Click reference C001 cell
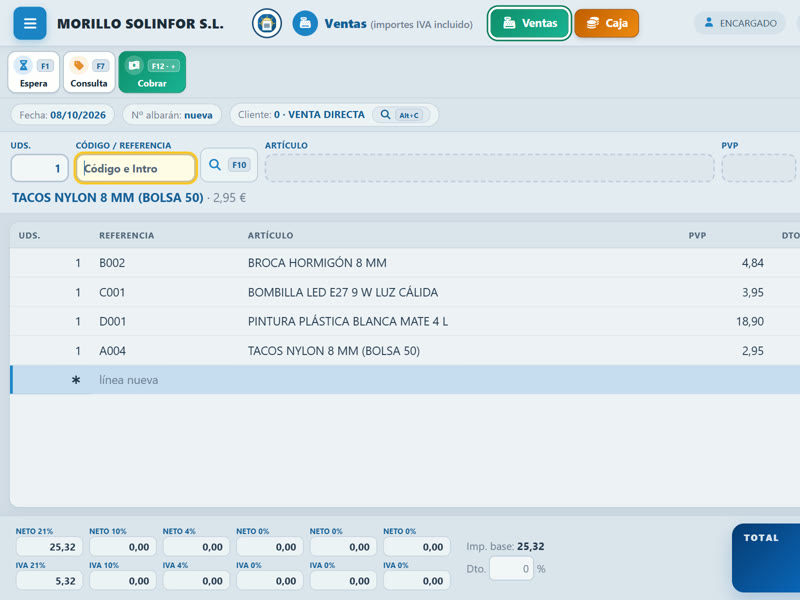Screen dimensions: 800x600 pos(112,292)
